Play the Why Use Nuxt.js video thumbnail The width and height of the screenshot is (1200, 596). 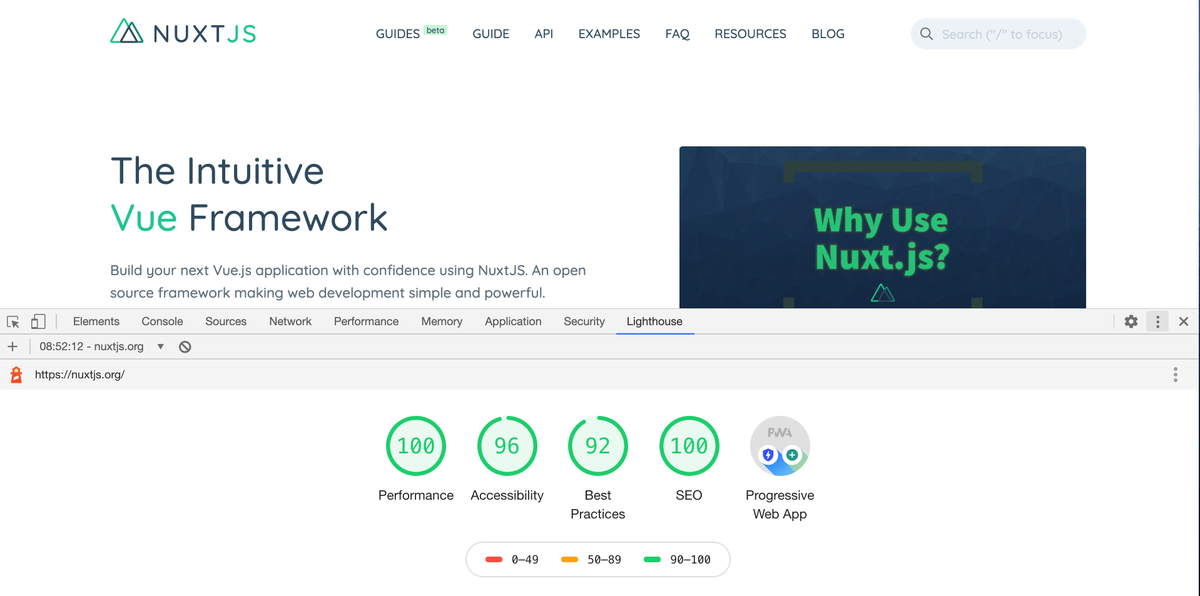click(x=882, y=228)
